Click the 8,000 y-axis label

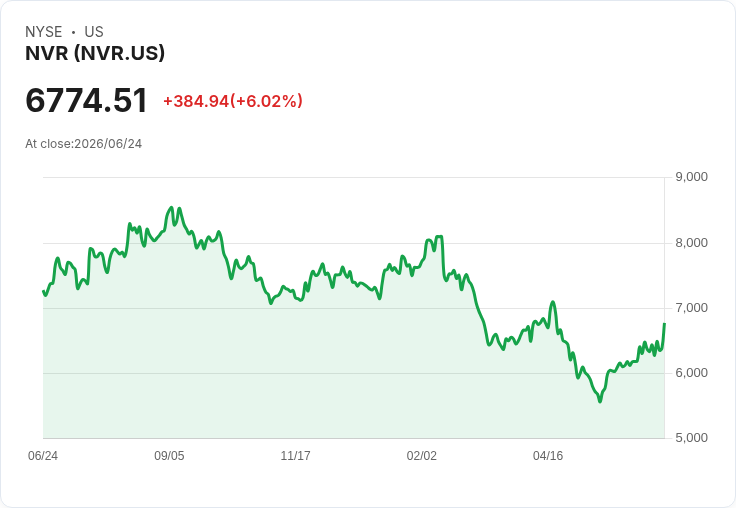pos(691,243)
